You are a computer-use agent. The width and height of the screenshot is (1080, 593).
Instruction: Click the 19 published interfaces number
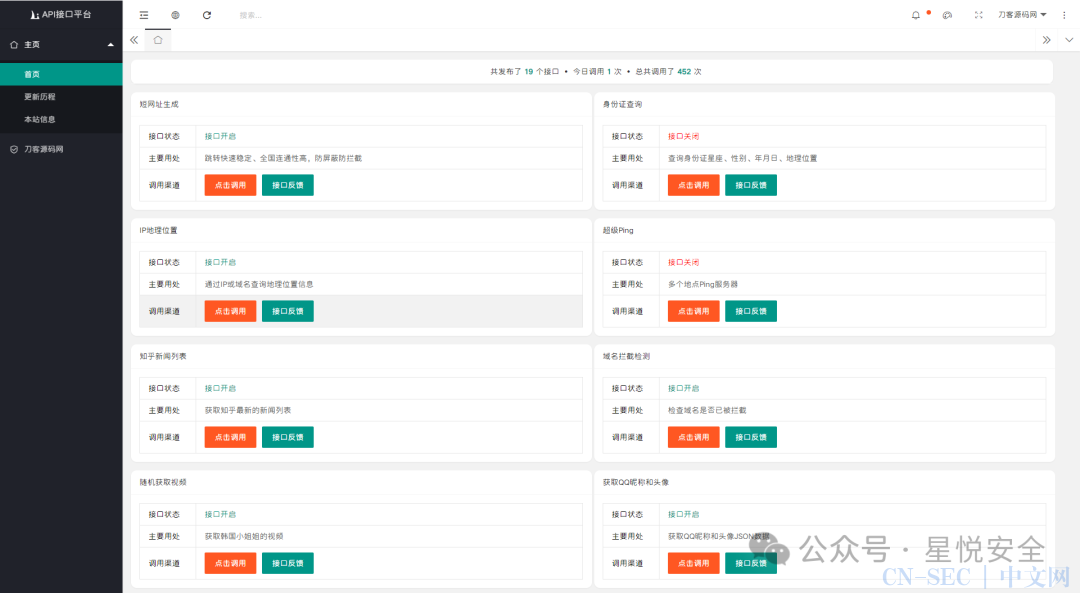coord(529,72)
